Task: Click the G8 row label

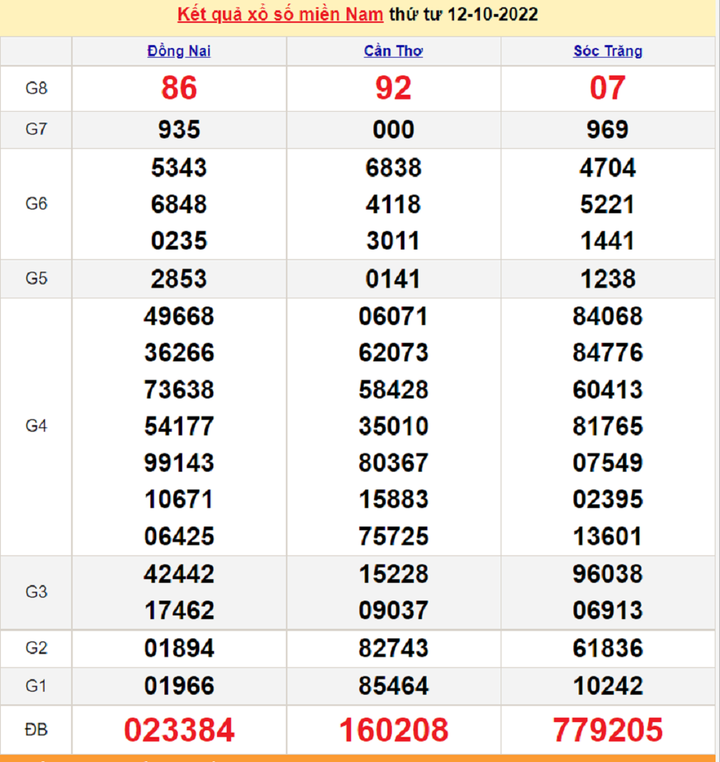Action: (36, 88)
